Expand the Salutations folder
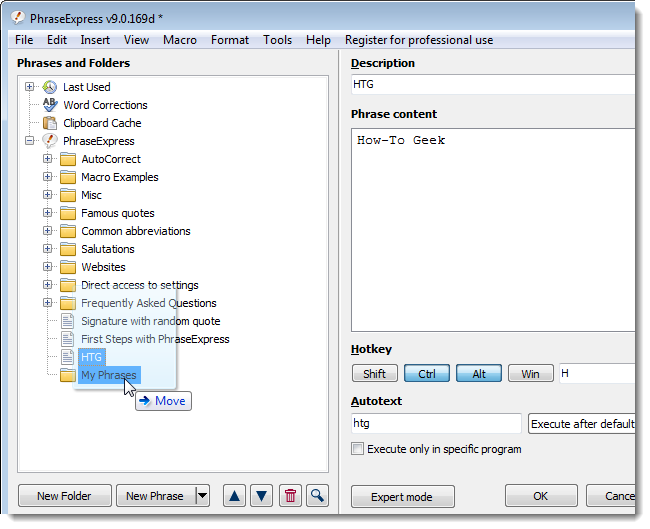This screenshot has height=529, width=650. coord(48,249)
